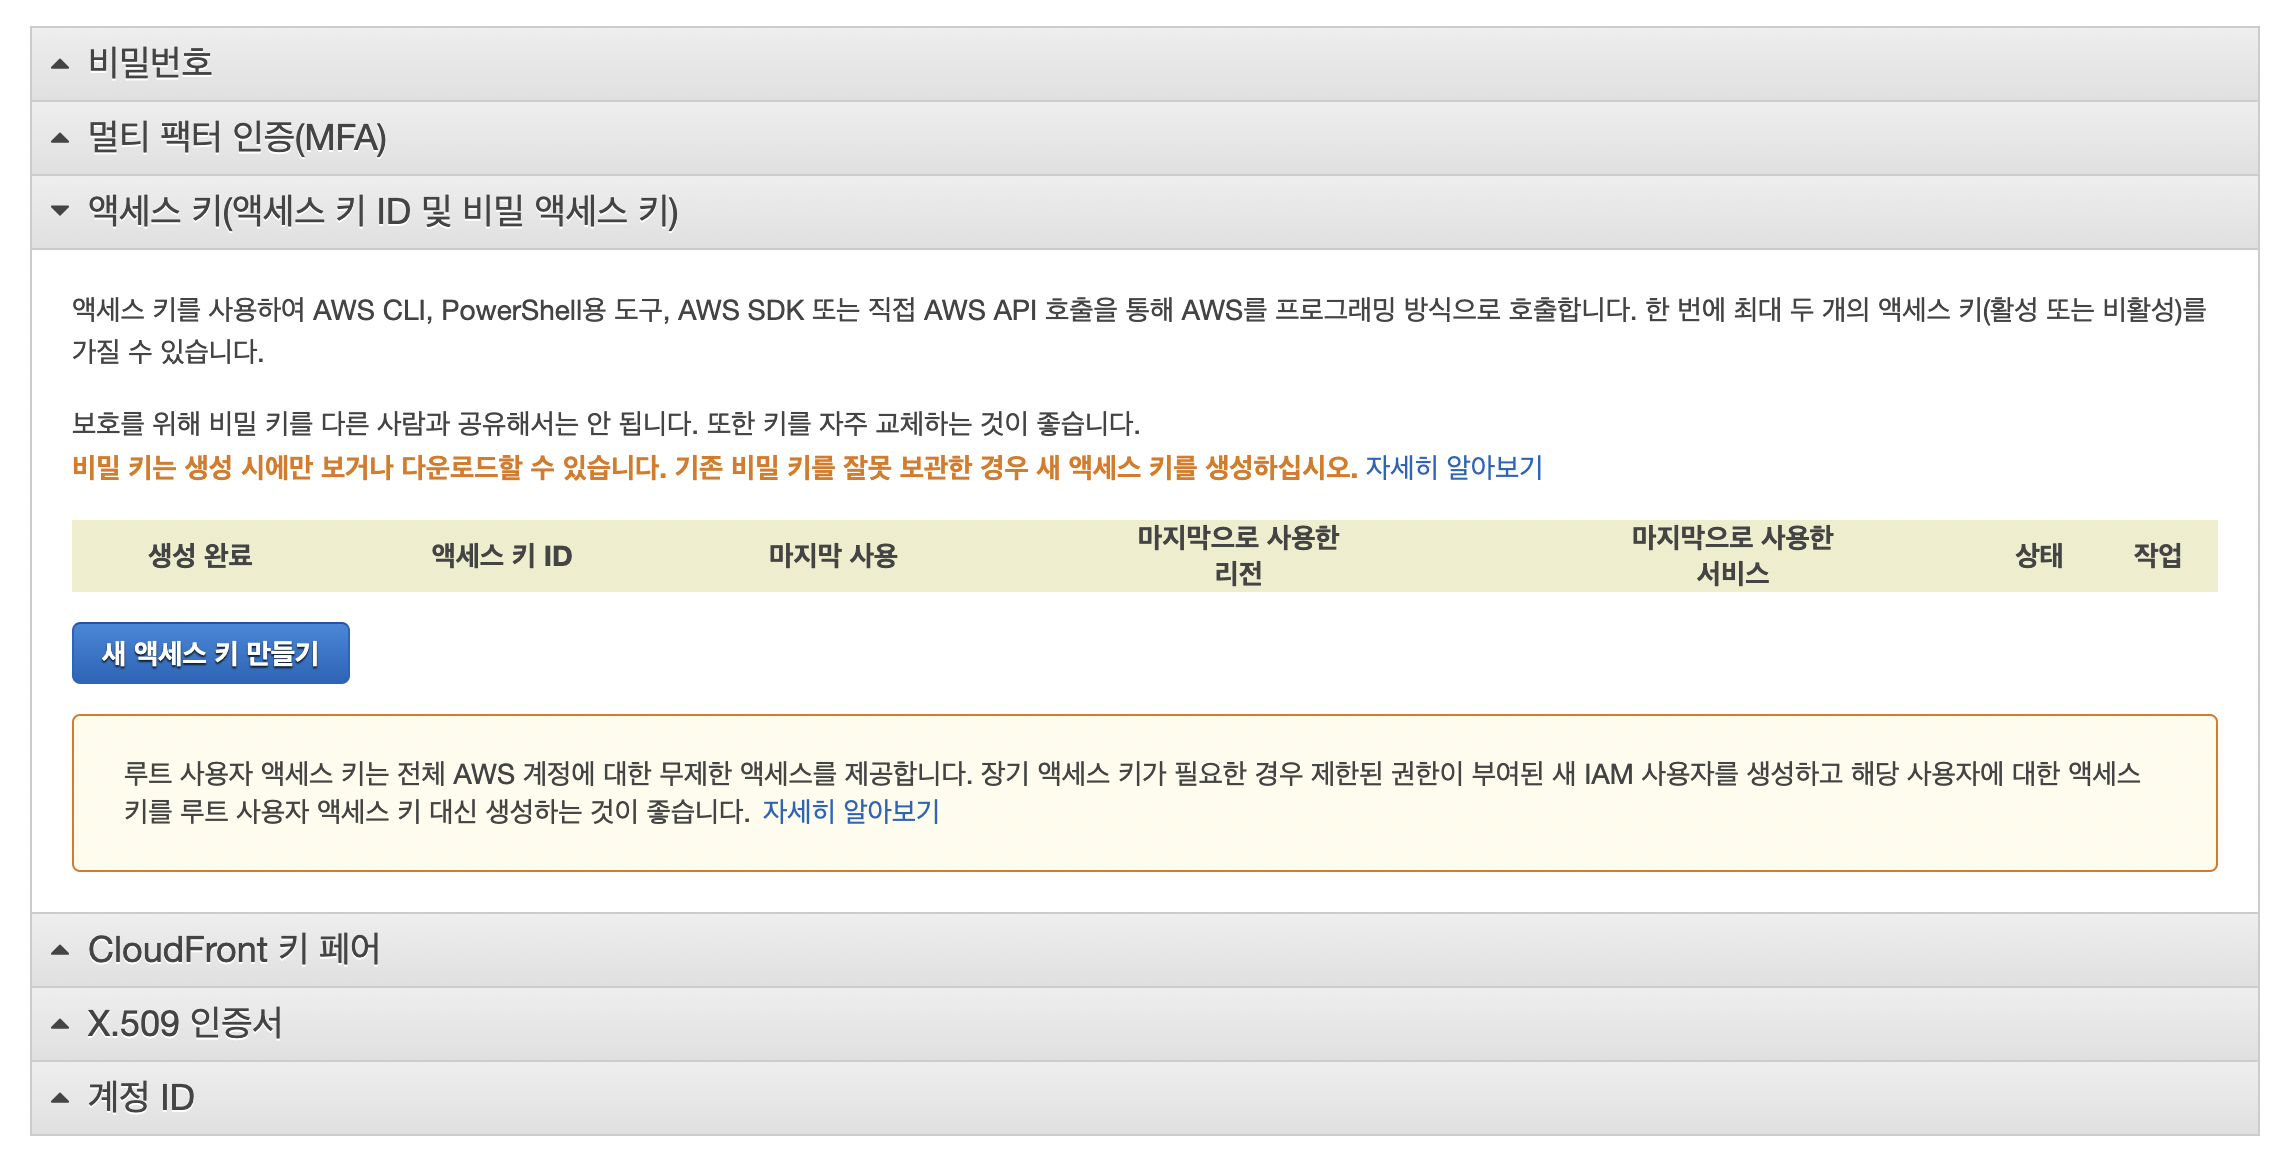
Task: Click the 새 액세스 키 만들기 button
Action: point(211,653)
